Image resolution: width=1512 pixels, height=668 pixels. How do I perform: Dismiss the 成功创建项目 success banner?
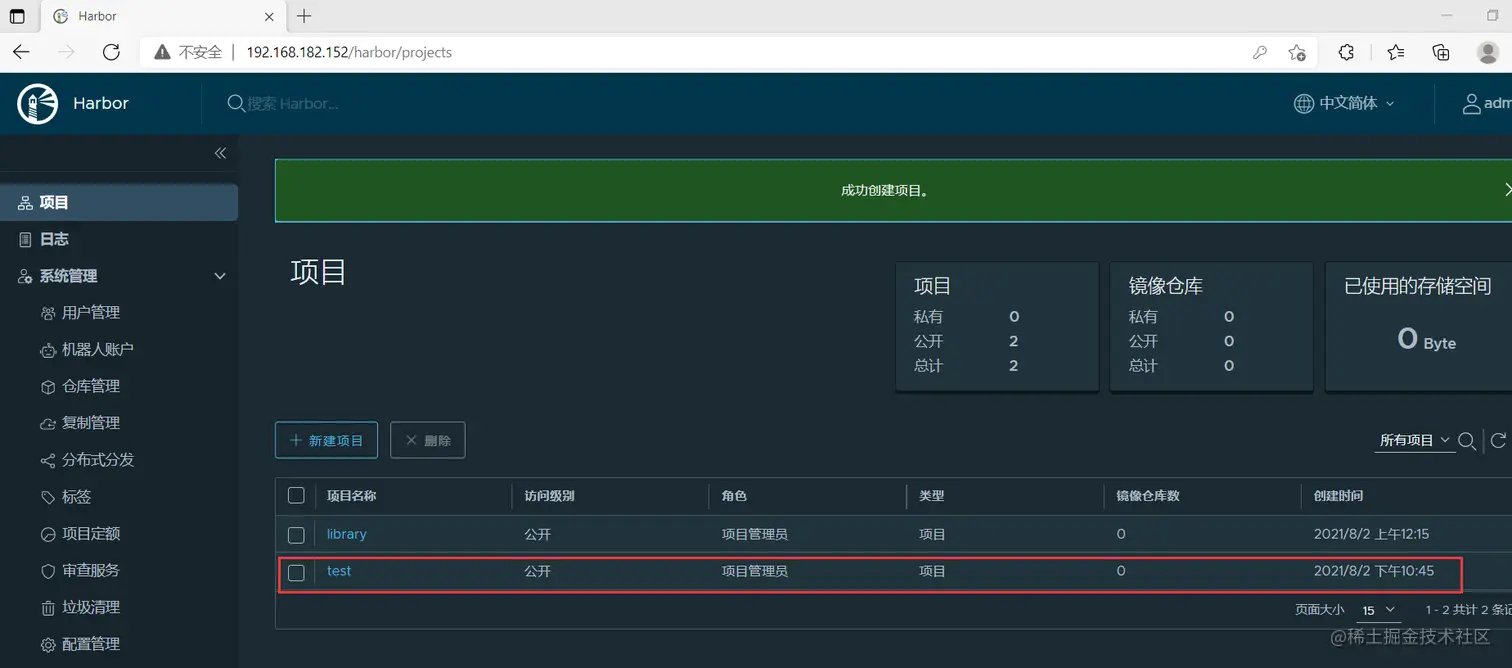(x=1507, y=189)
